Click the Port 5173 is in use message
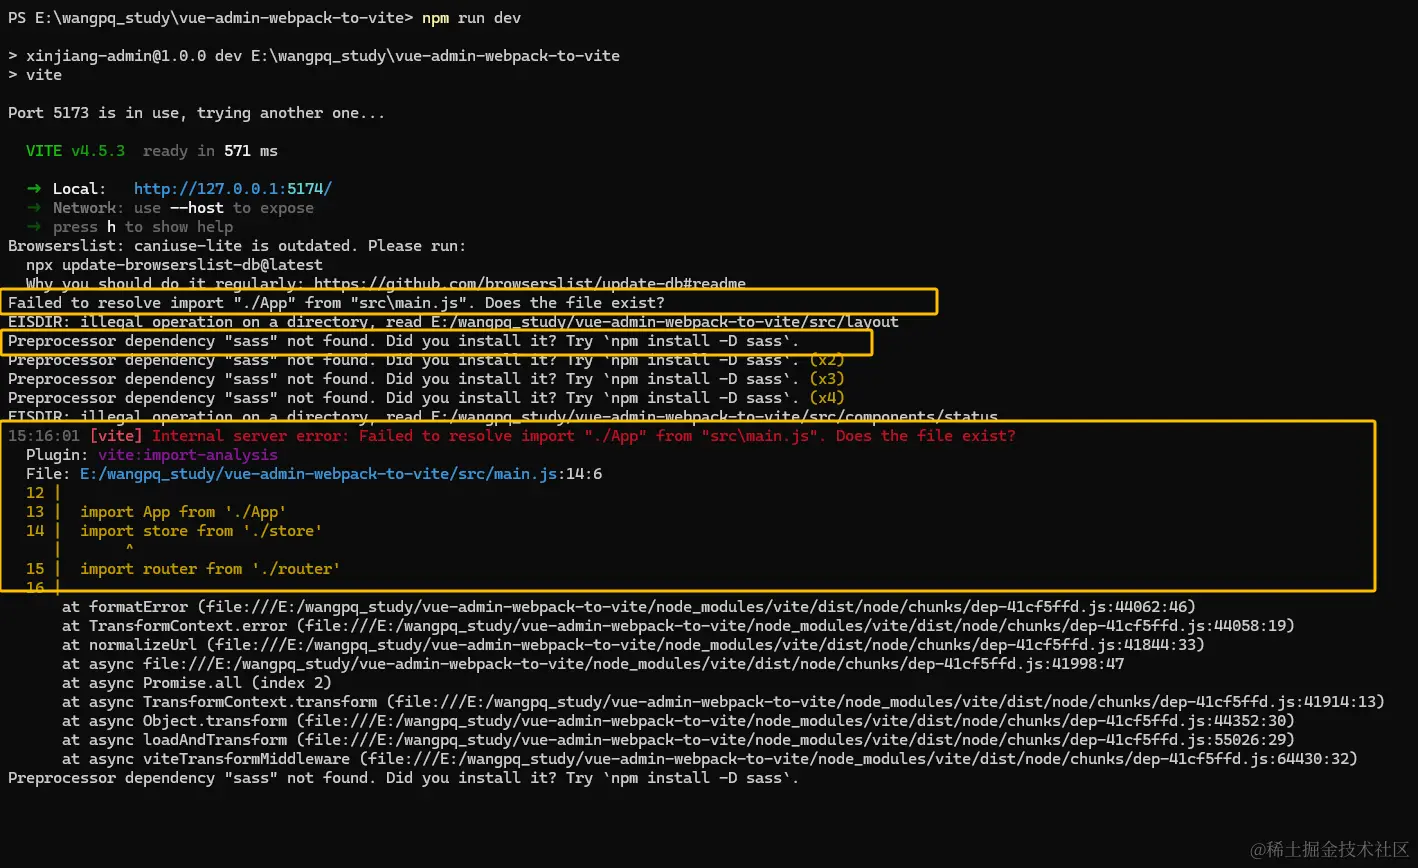The image size is (1418, 868). (x=197, y=113)
